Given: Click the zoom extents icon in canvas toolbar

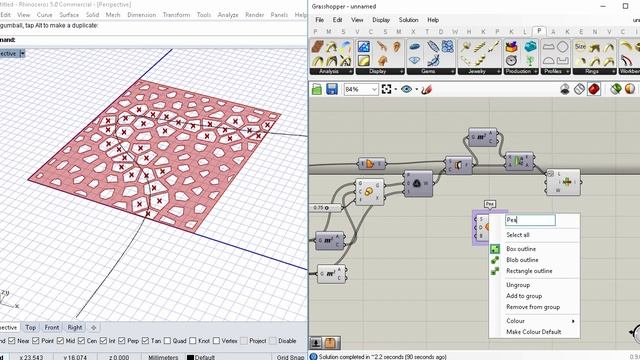Looking at the screenshot, I should [386, 89].
